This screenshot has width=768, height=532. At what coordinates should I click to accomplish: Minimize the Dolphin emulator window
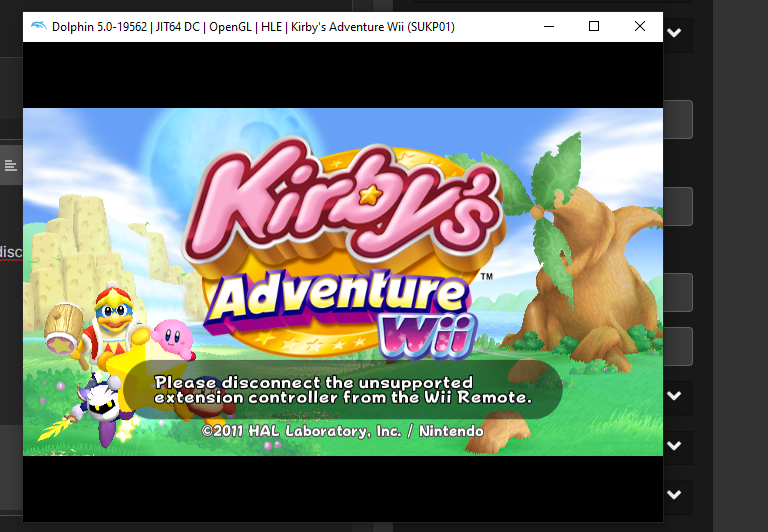tap(549, 26)
